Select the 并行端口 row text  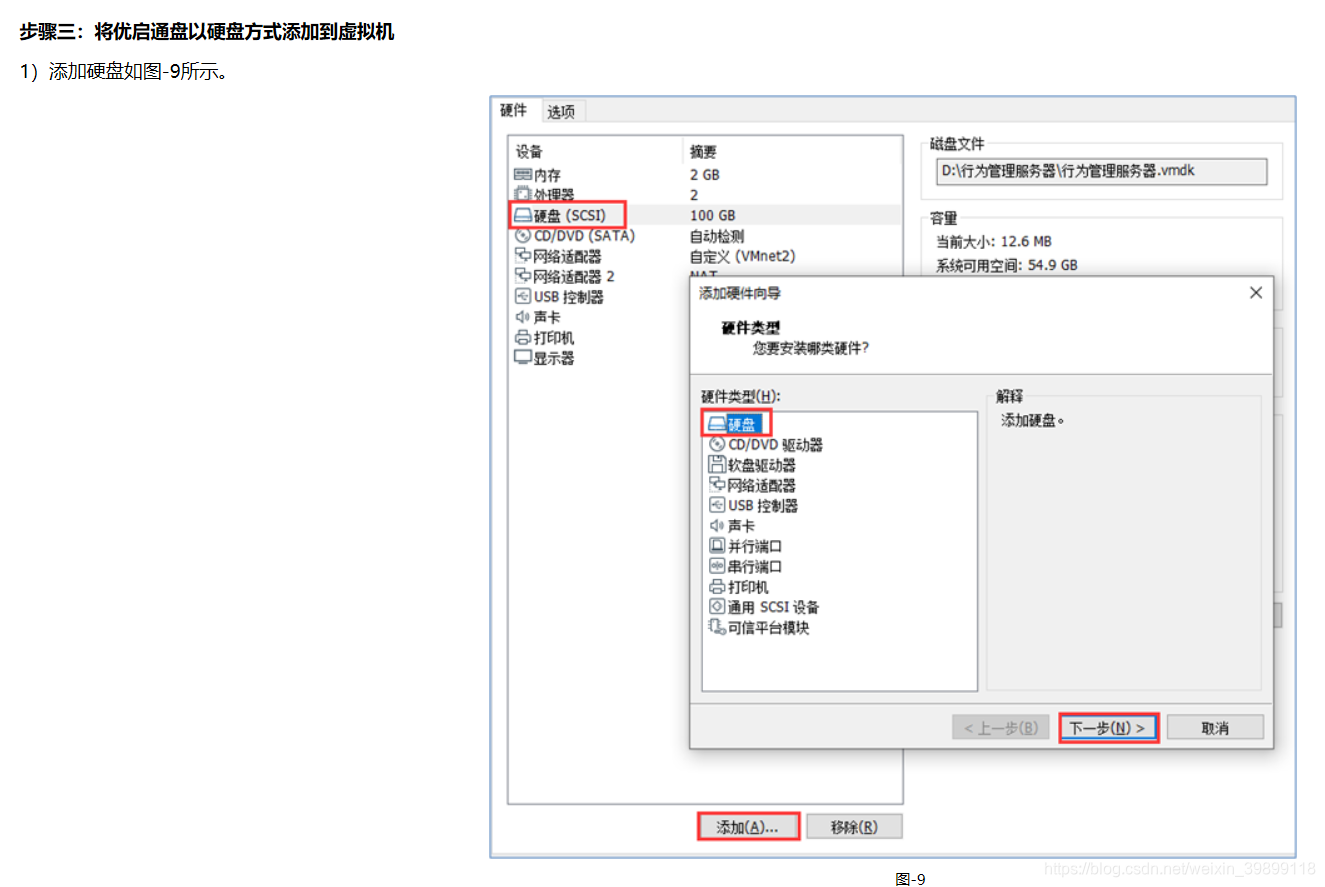[x=755, y=546]
